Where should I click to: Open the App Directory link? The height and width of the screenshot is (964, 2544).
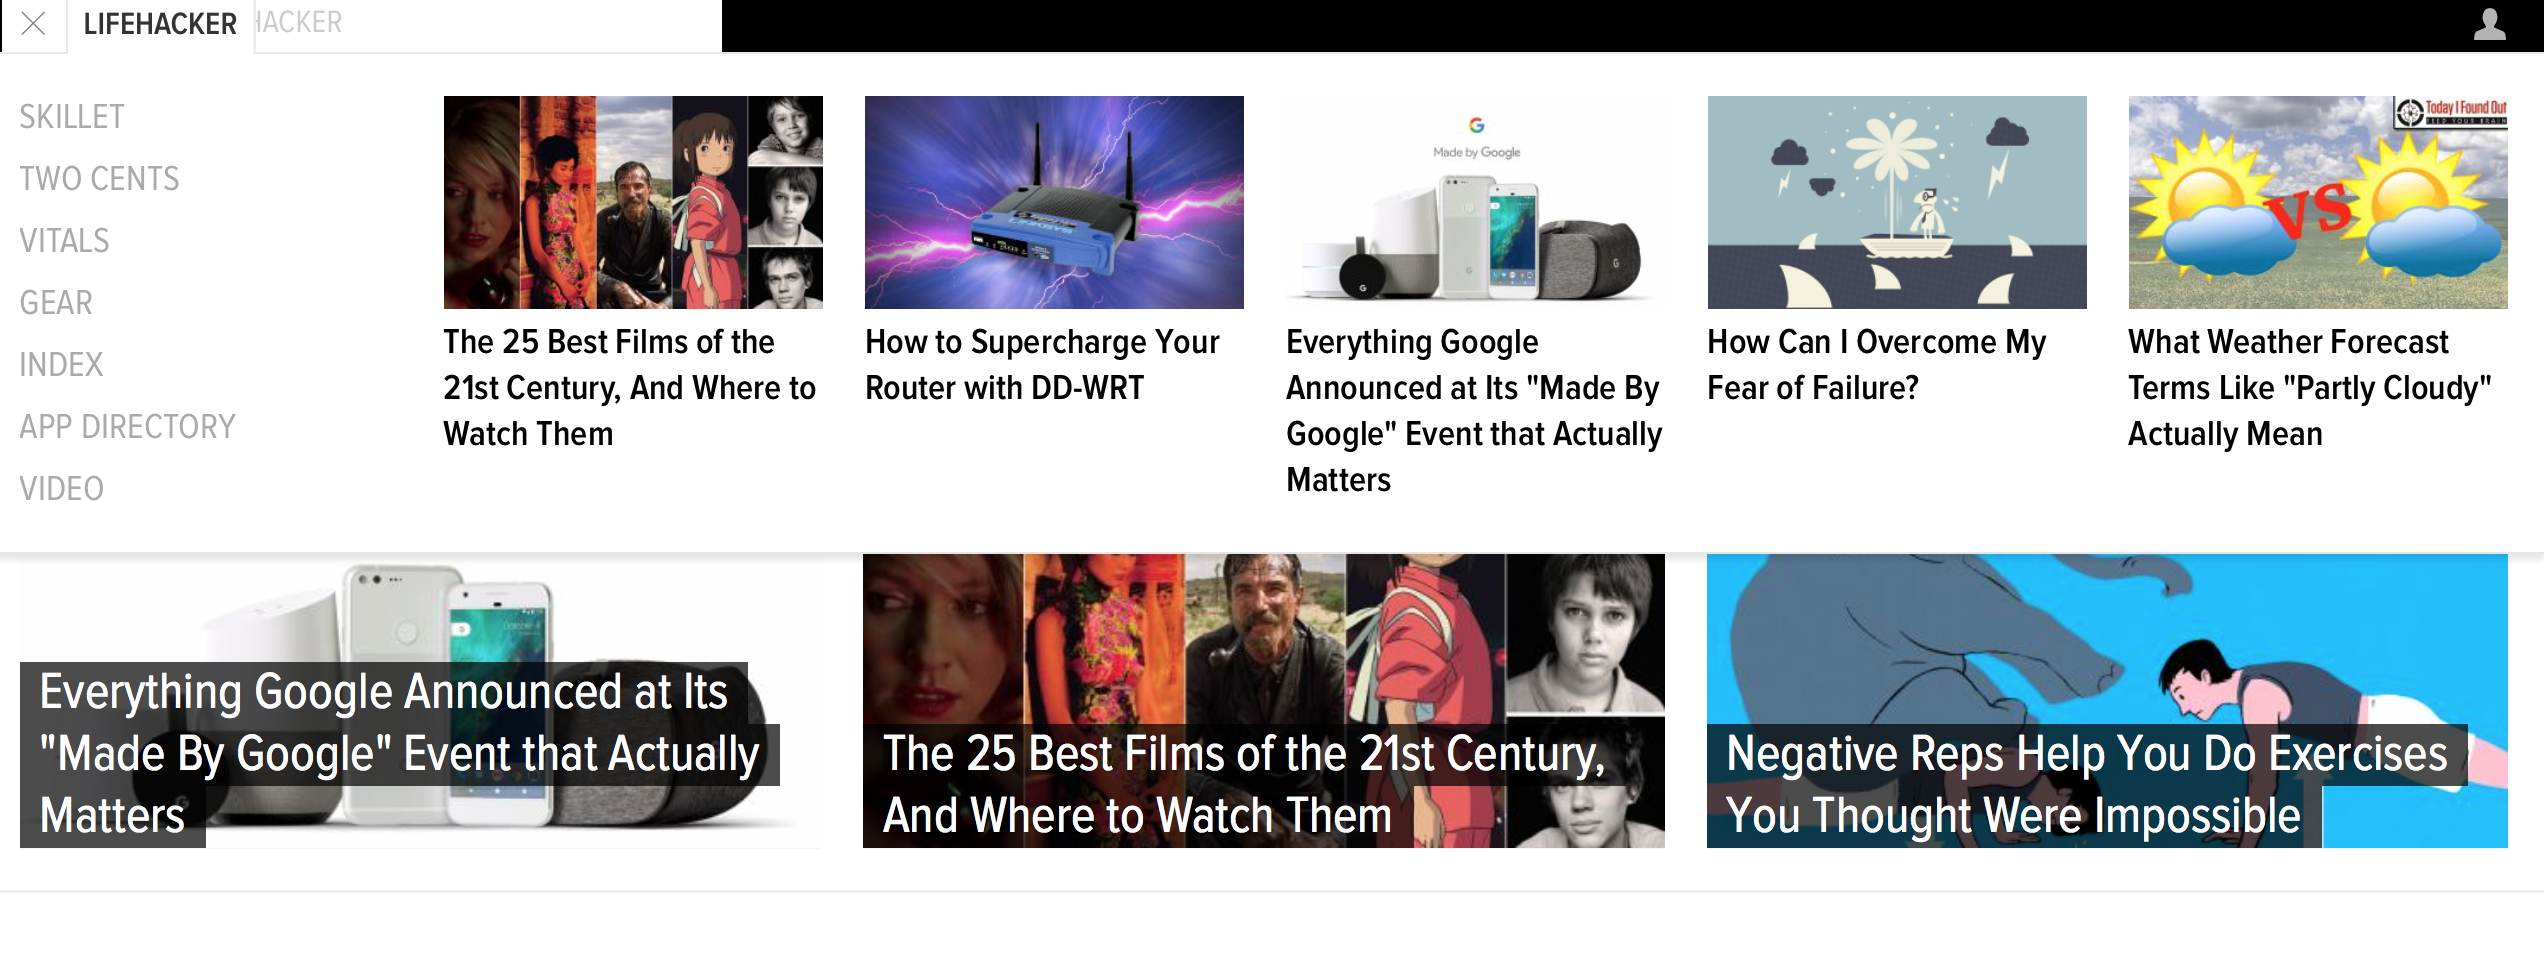(127, 427)
